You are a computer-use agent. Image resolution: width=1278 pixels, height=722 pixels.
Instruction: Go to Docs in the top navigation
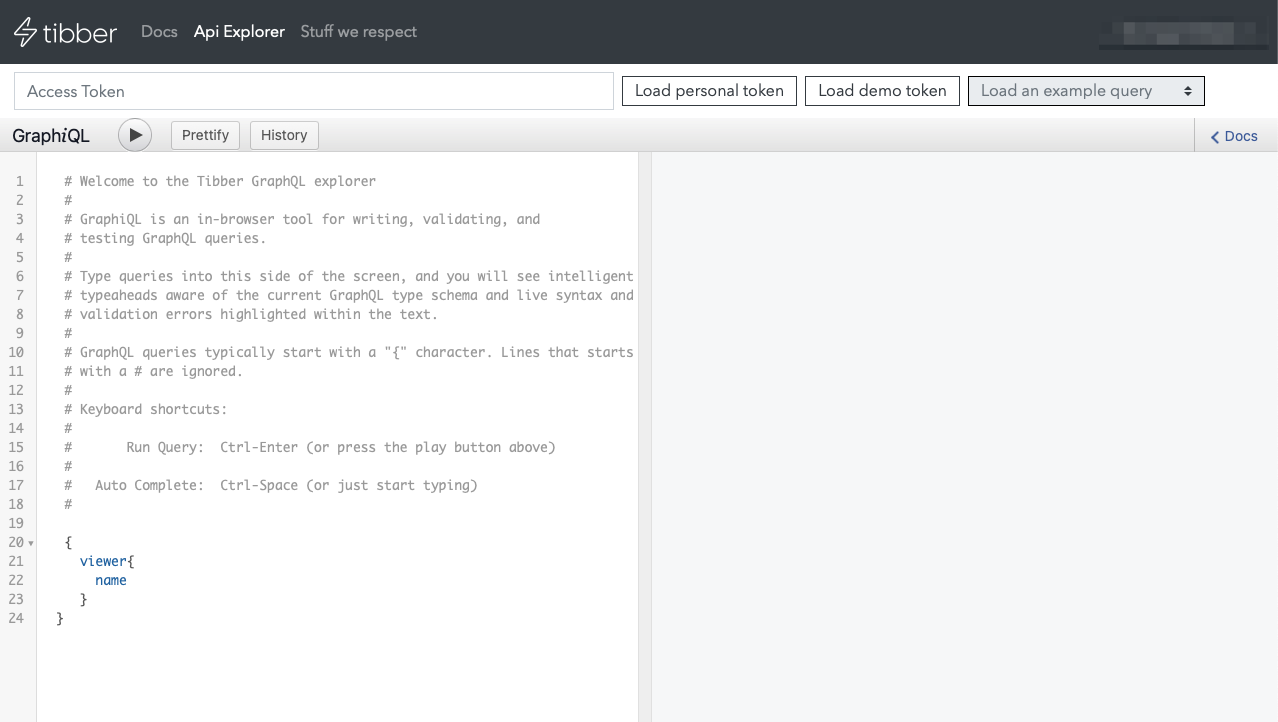point(159,32)
